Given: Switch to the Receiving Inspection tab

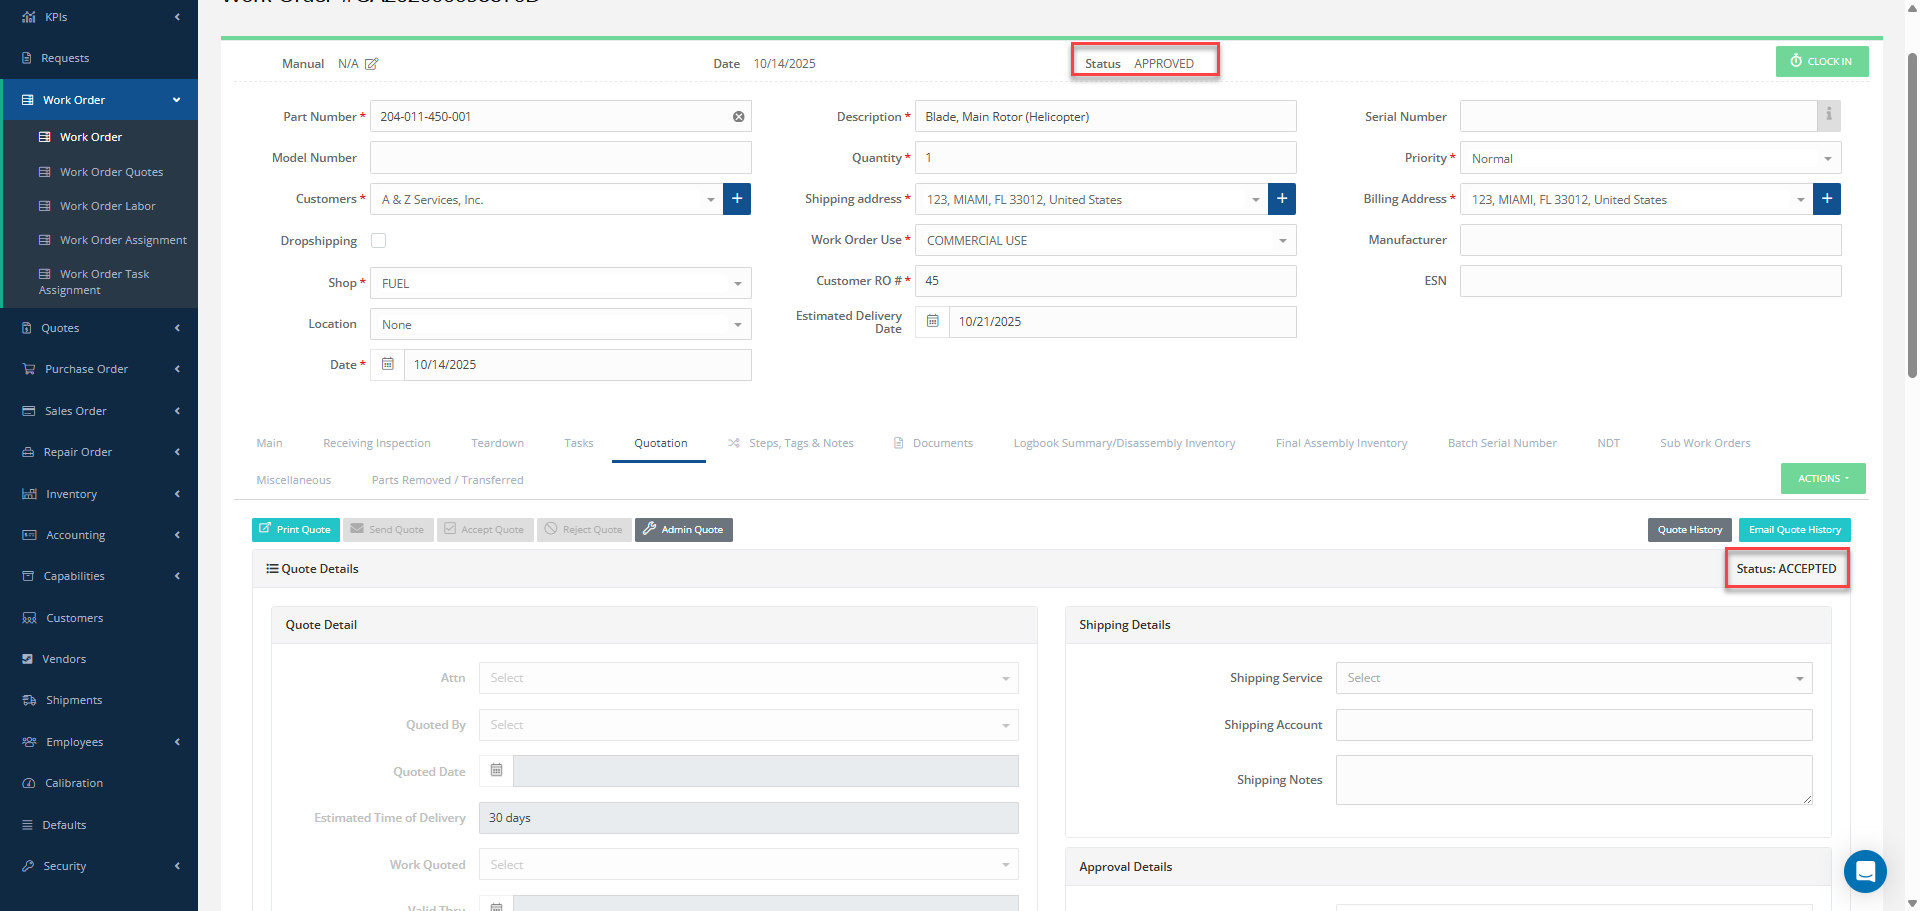Looking at the screenshot, I should (377, 443).
